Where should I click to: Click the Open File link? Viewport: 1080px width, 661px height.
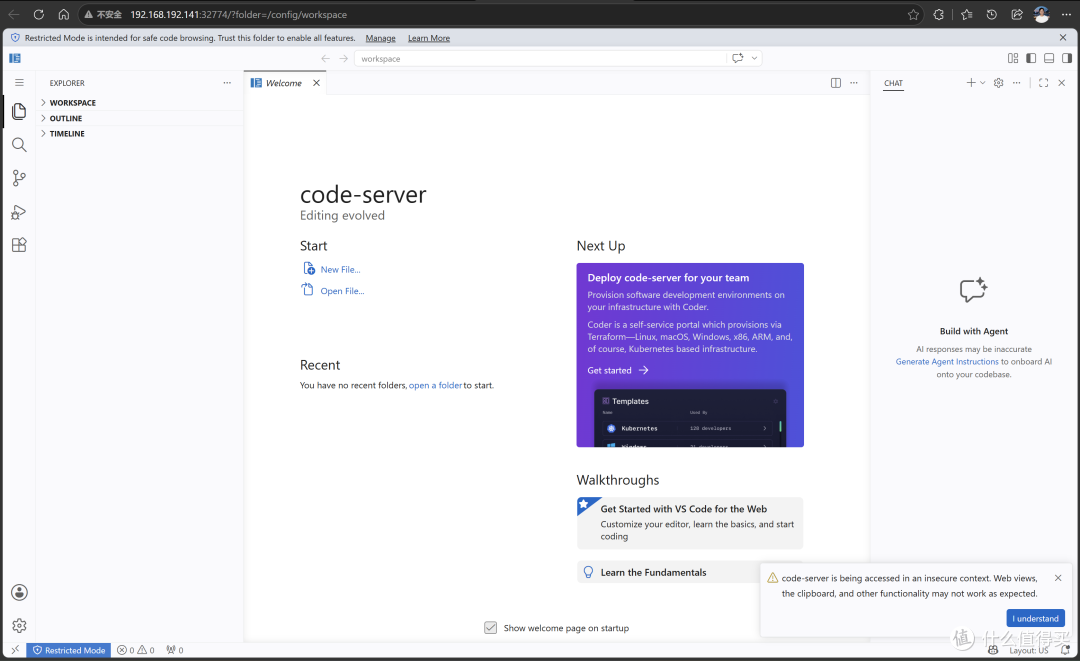(x=342, y=291)
